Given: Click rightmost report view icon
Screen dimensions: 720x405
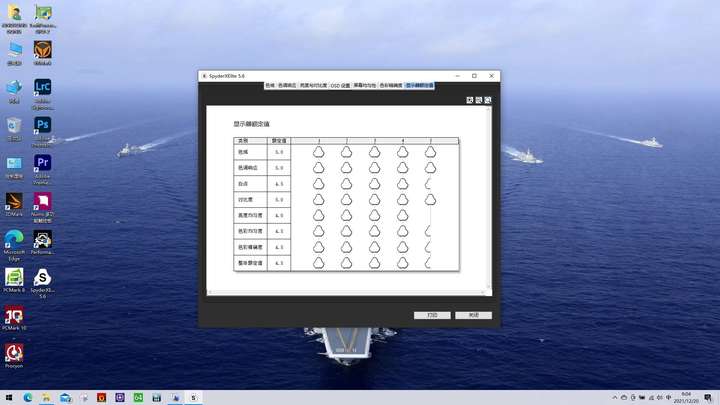Looking at the screenshot, I should 488,100.
